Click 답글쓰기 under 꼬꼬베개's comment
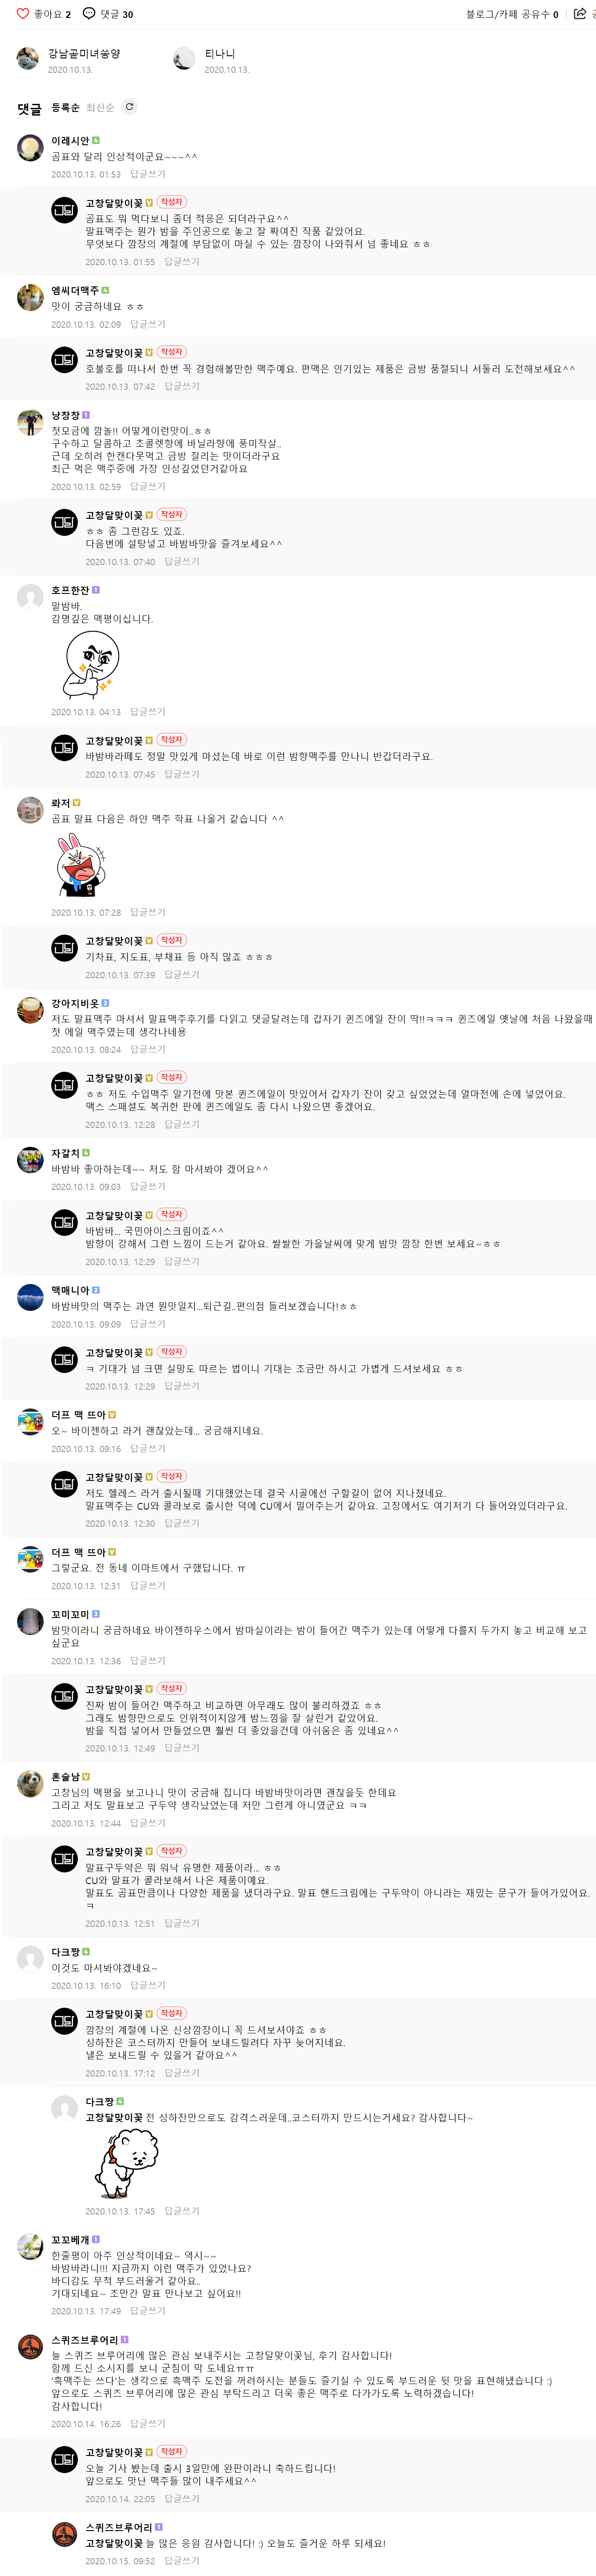The height and width of the screenshot is (2576, 596). point(148,2311)
